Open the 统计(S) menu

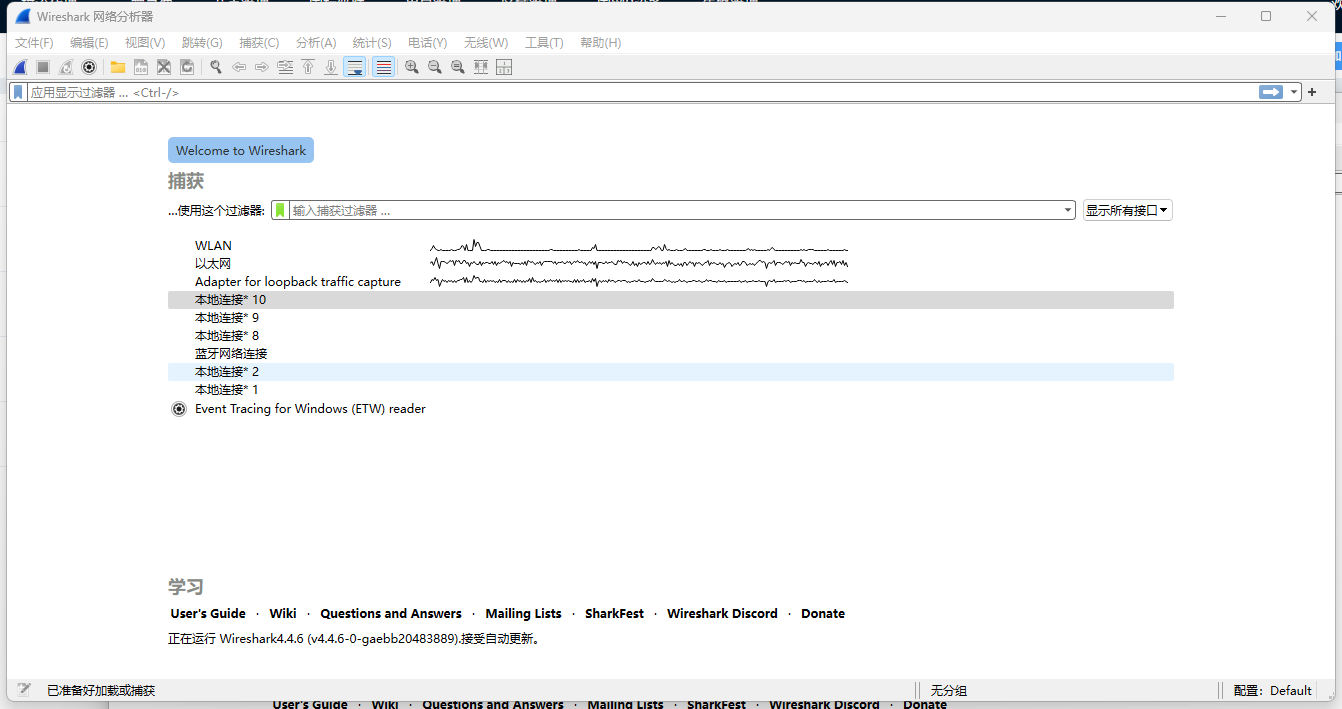tap(372, 43)
